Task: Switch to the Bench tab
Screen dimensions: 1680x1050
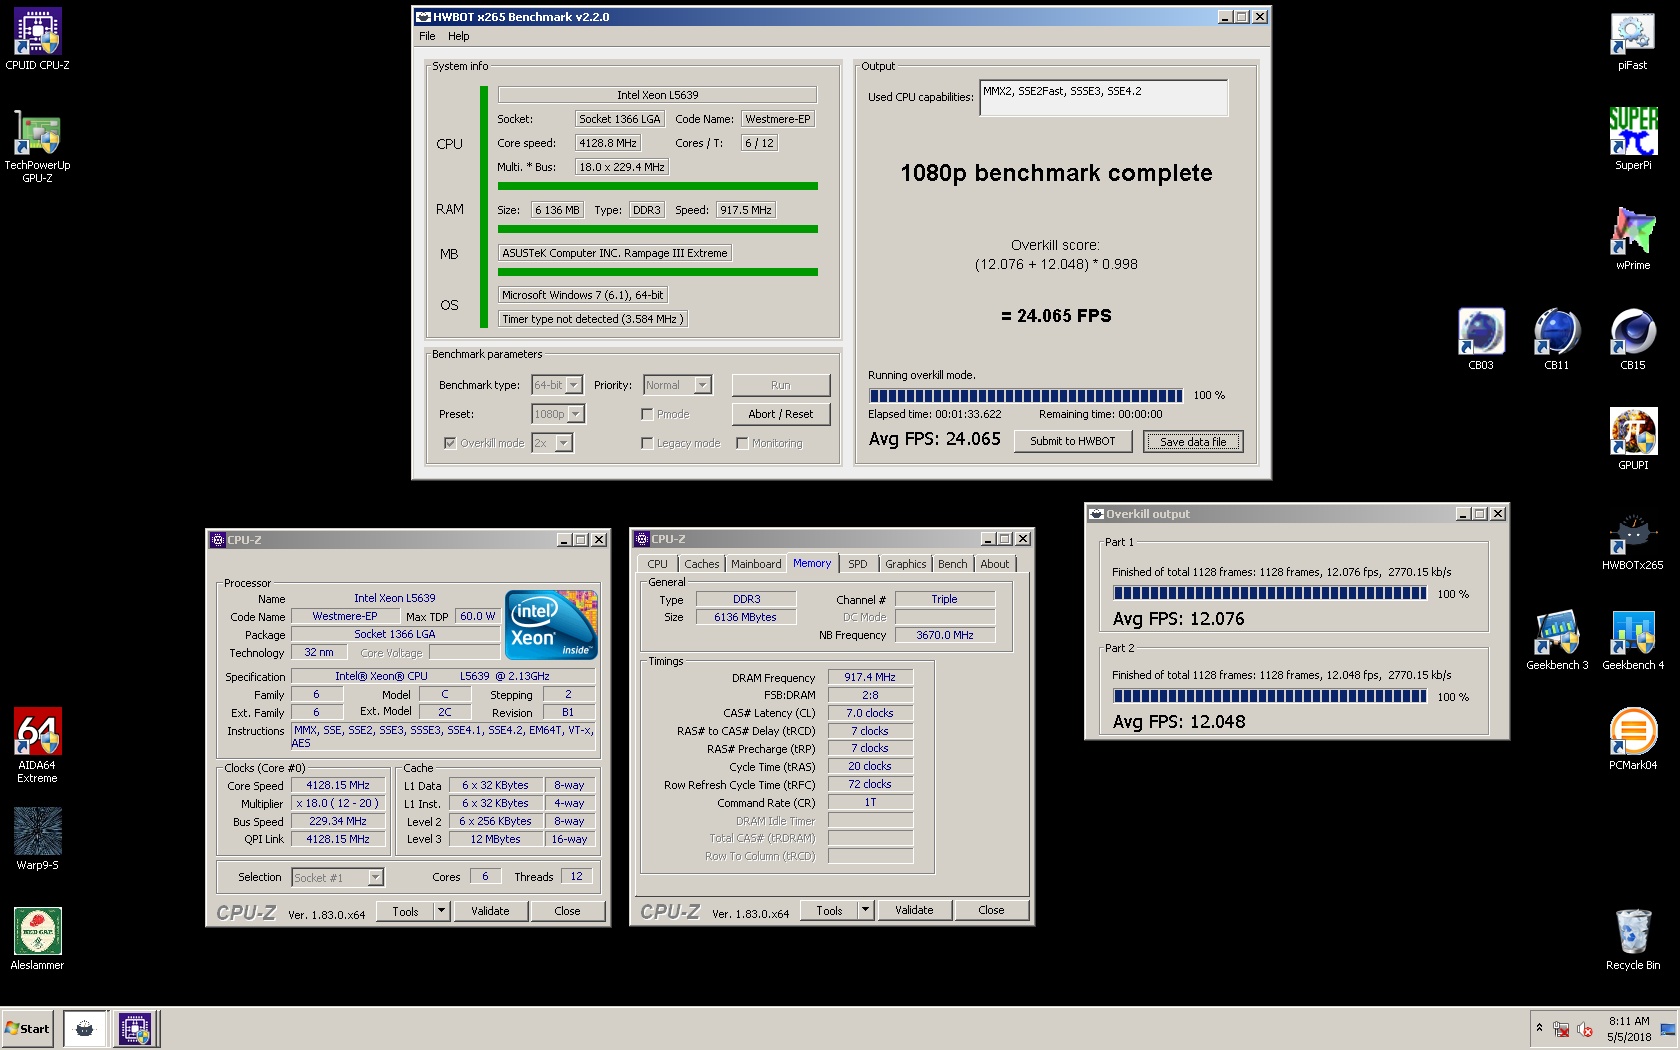Action: click(x=952, y=564)
